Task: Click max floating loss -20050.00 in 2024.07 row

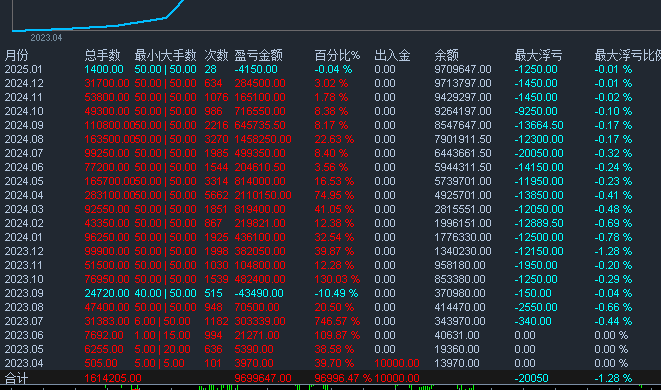Action: [x=539, y=153]
